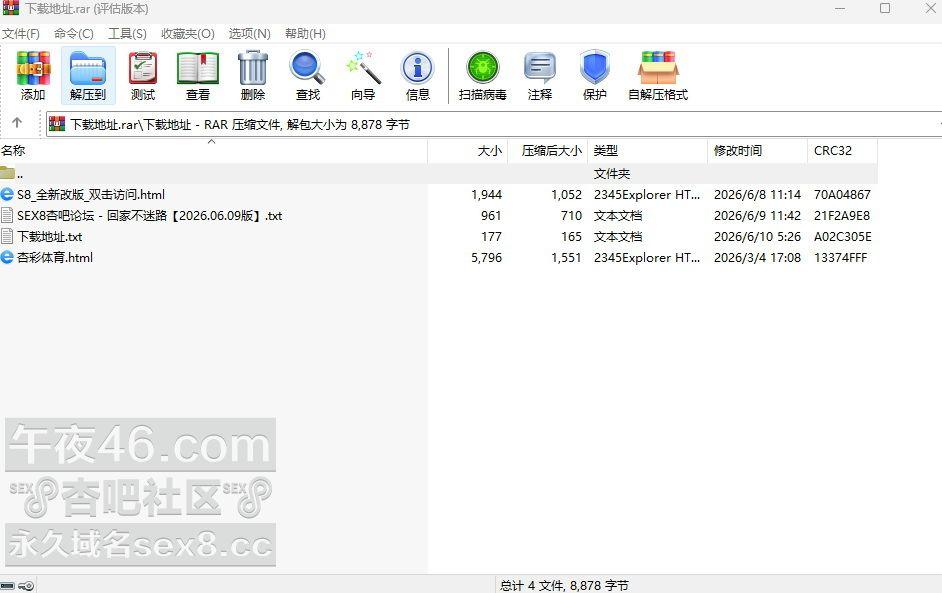The height and width of the screenshot is (593, 942).
Task: Open the 文件(F) menu
Action: (x=21, y=34)
